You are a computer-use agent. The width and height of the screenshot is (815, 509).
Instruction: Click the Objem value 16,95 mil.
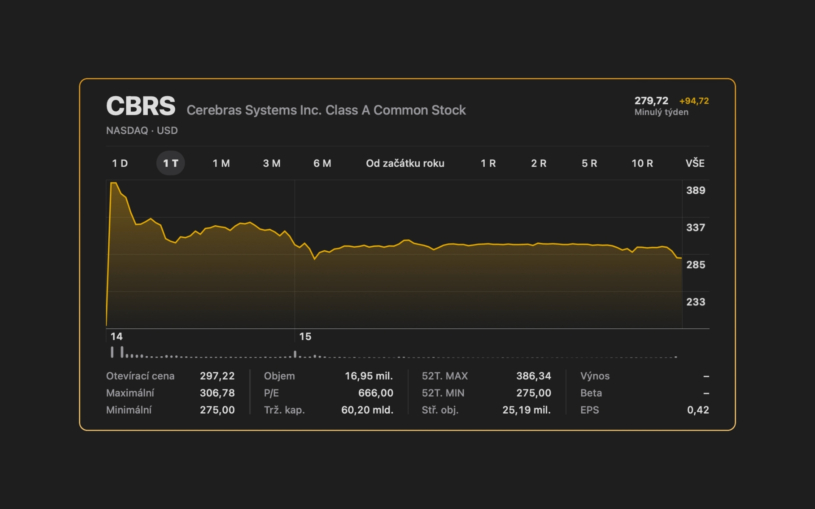pyautogui.click(x=369, y=376)
